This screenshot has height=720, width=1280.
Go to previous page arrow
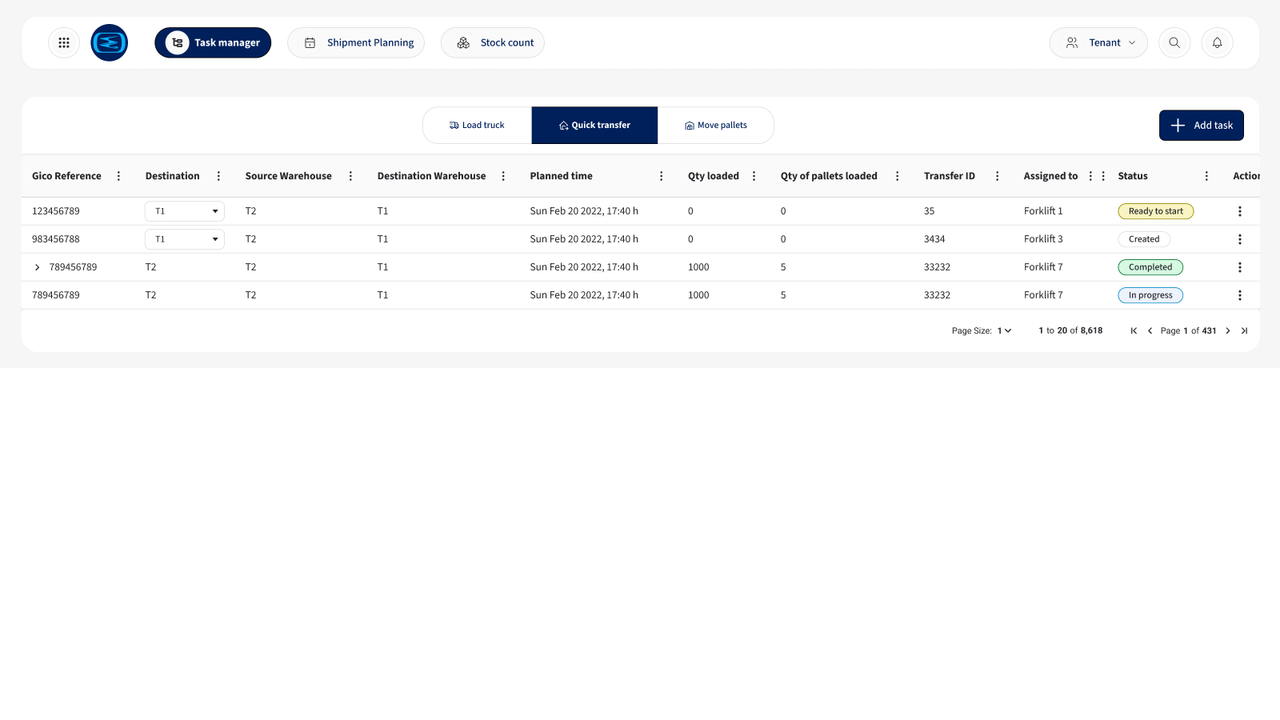1150,331
